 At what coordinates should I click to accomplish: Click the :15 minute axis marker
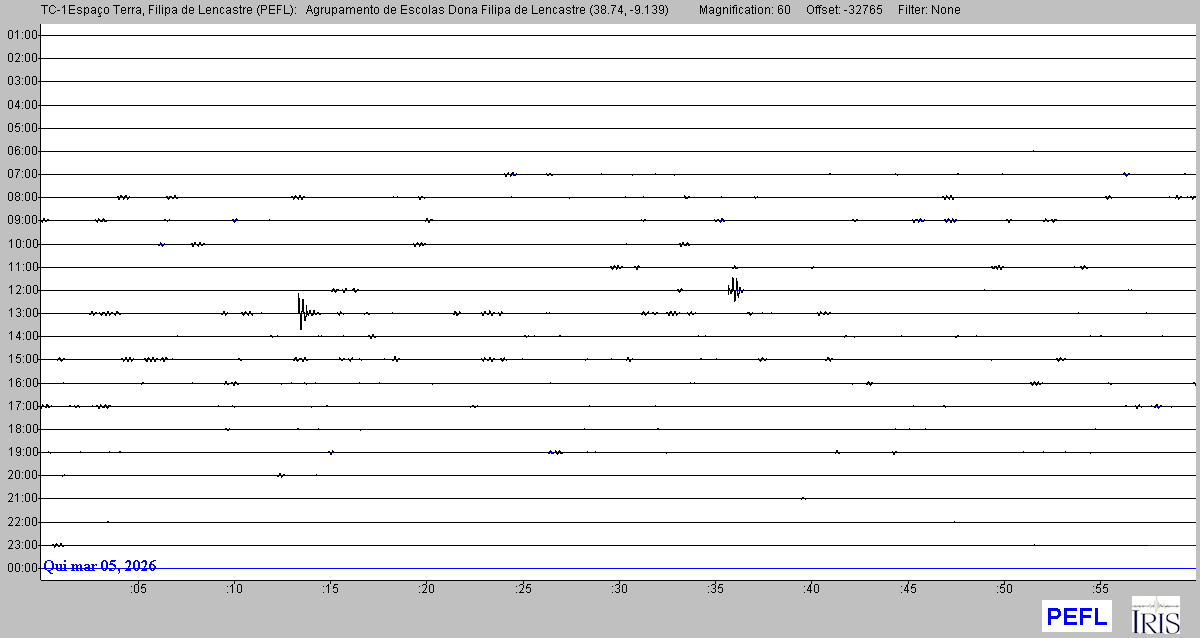(330, 589)
